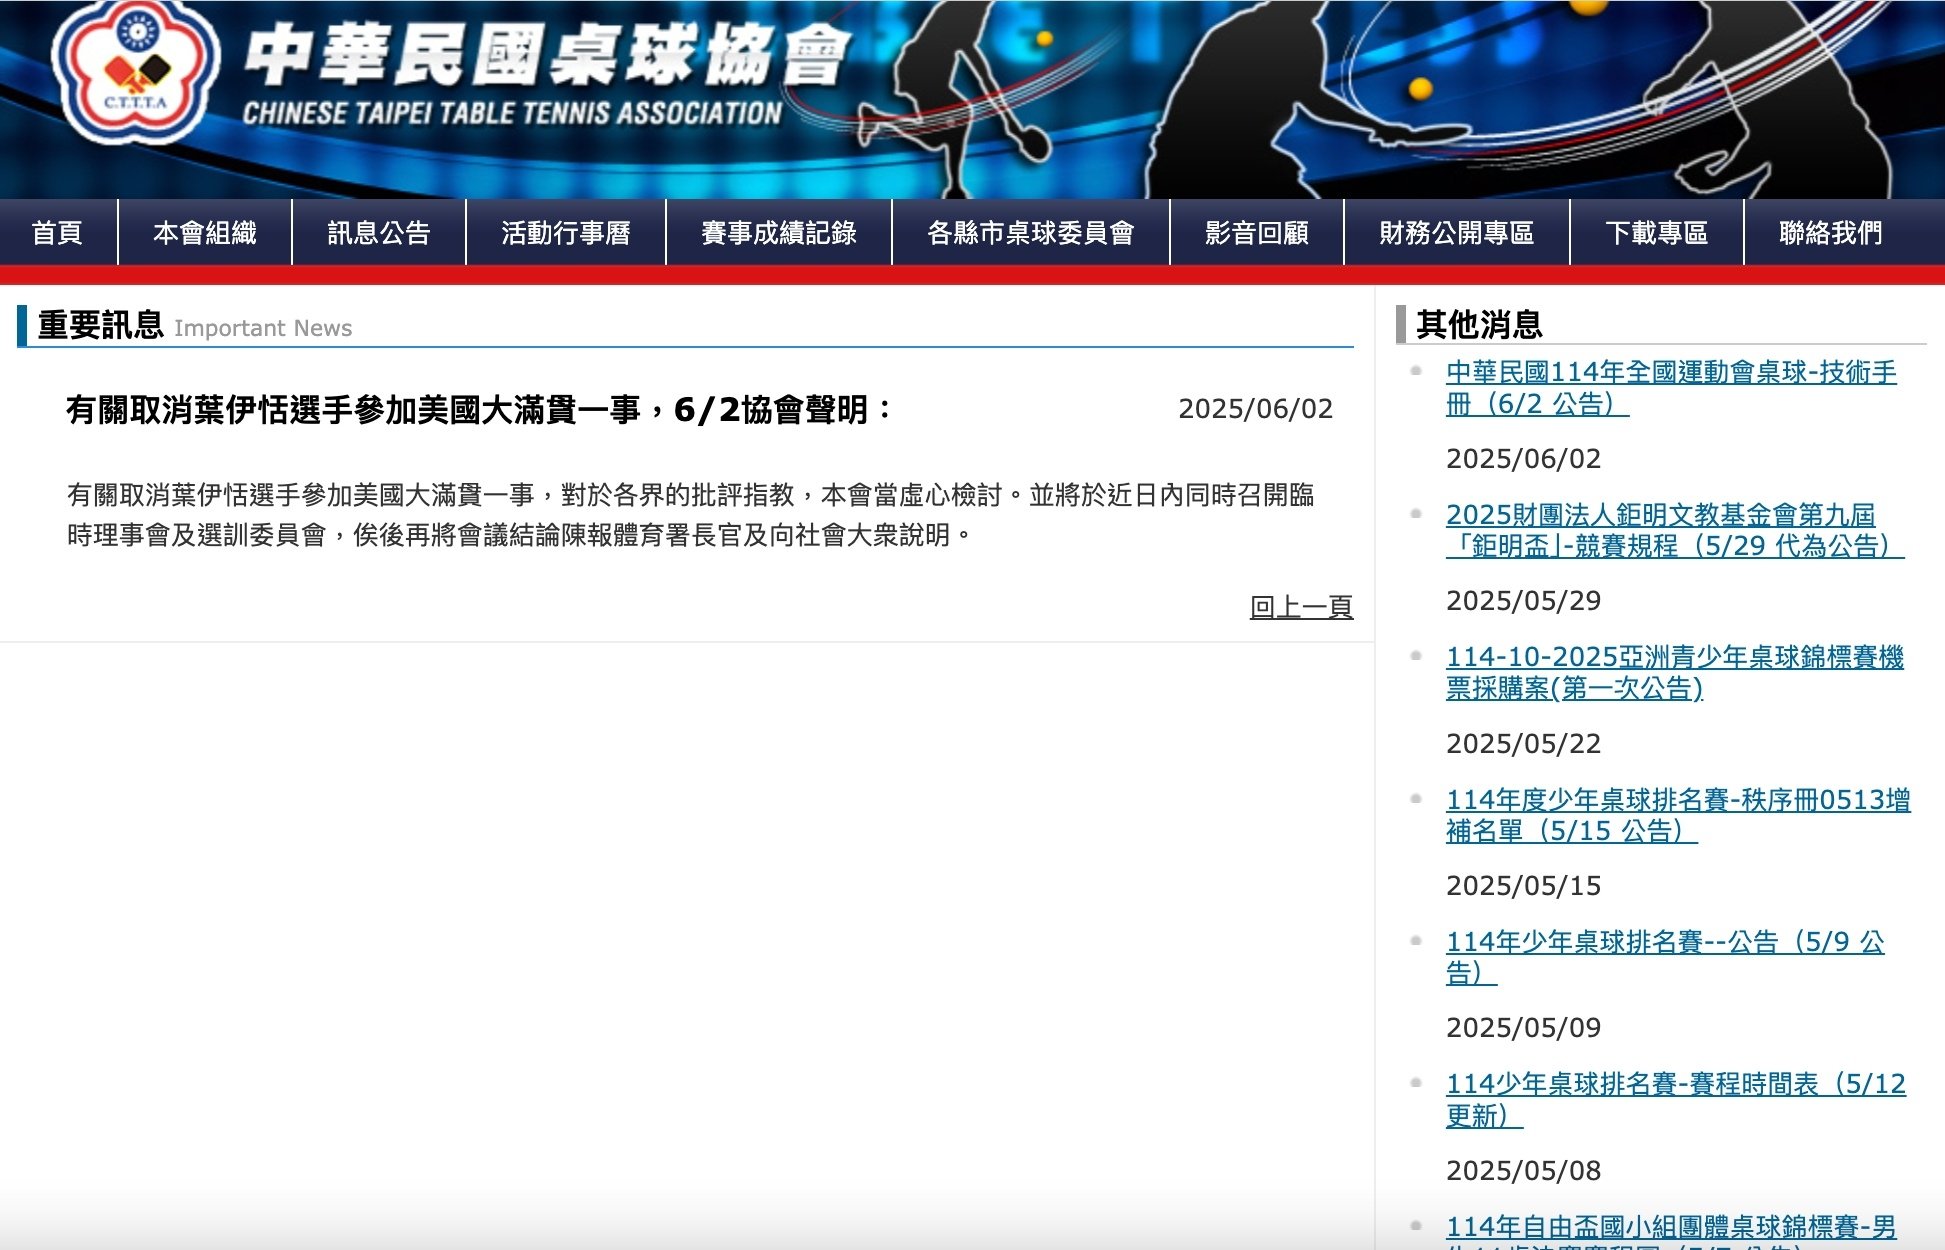This screenshot has width=1945, height=1250.
Task: Click the 重要訊息 section heading
Action: [x=100, y=325]
